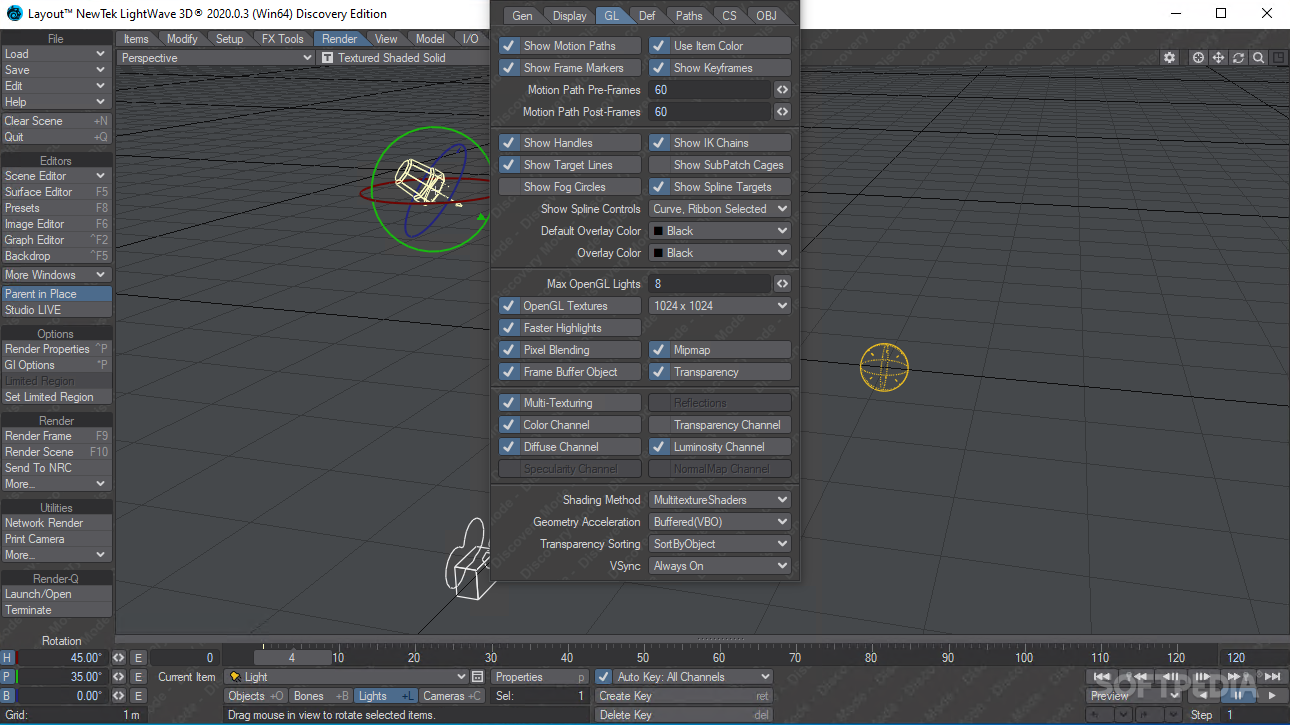Click Render Frame button

pyautogui.click(x=56, y=436)
